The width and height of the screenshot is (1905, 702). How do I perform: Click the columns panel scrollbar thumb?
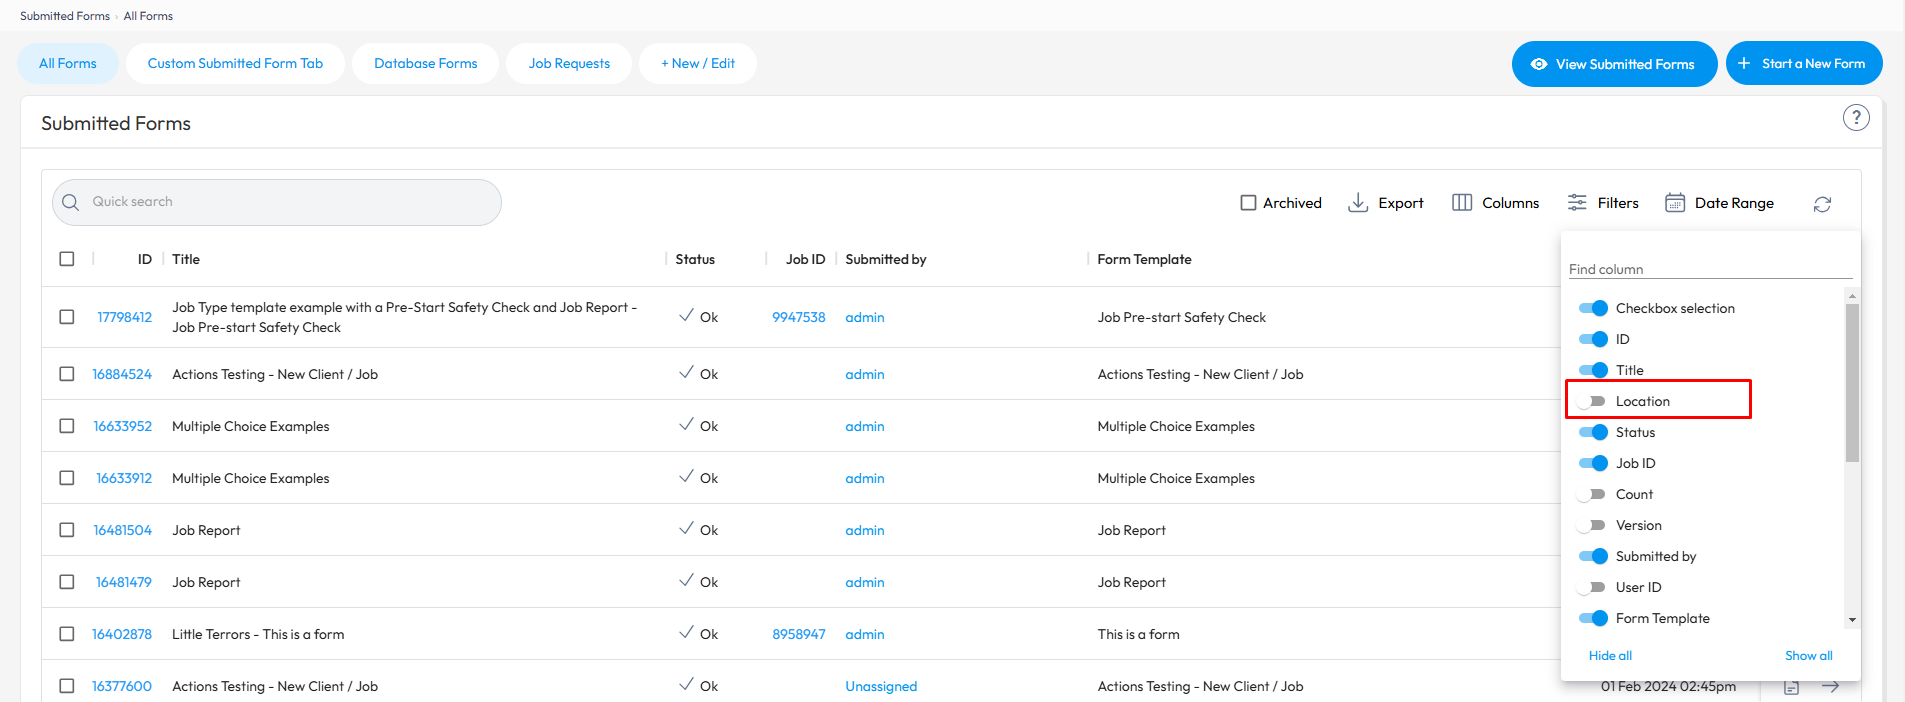[x=1852, y=383]
